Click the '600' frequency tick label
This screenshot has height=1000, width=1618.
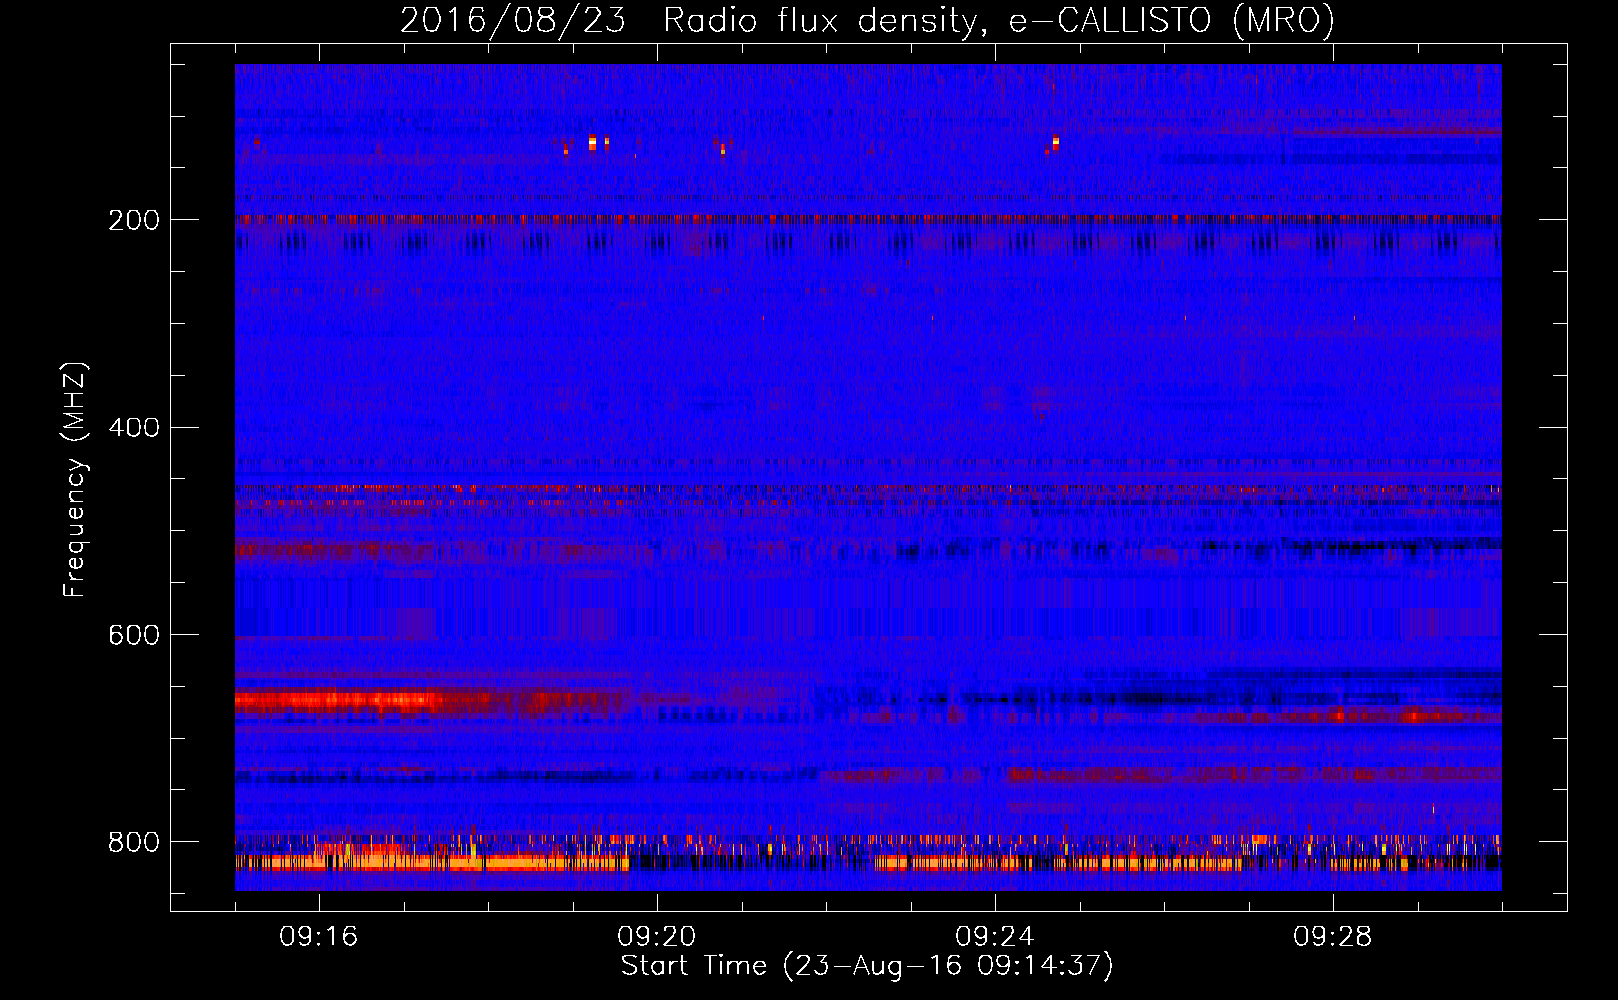[x=133, y=635]
